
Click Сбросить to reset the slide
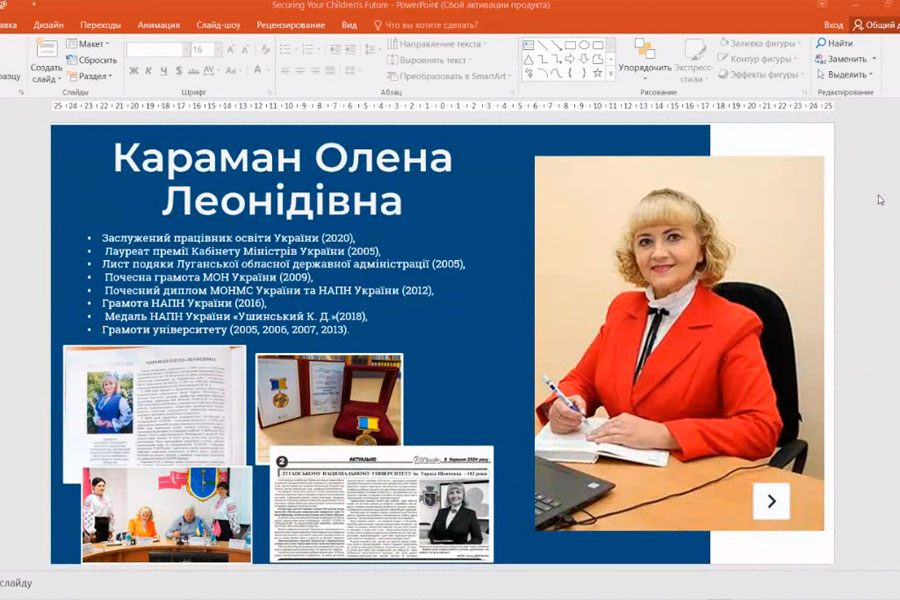pyautogui.click(x=91, y=60)
